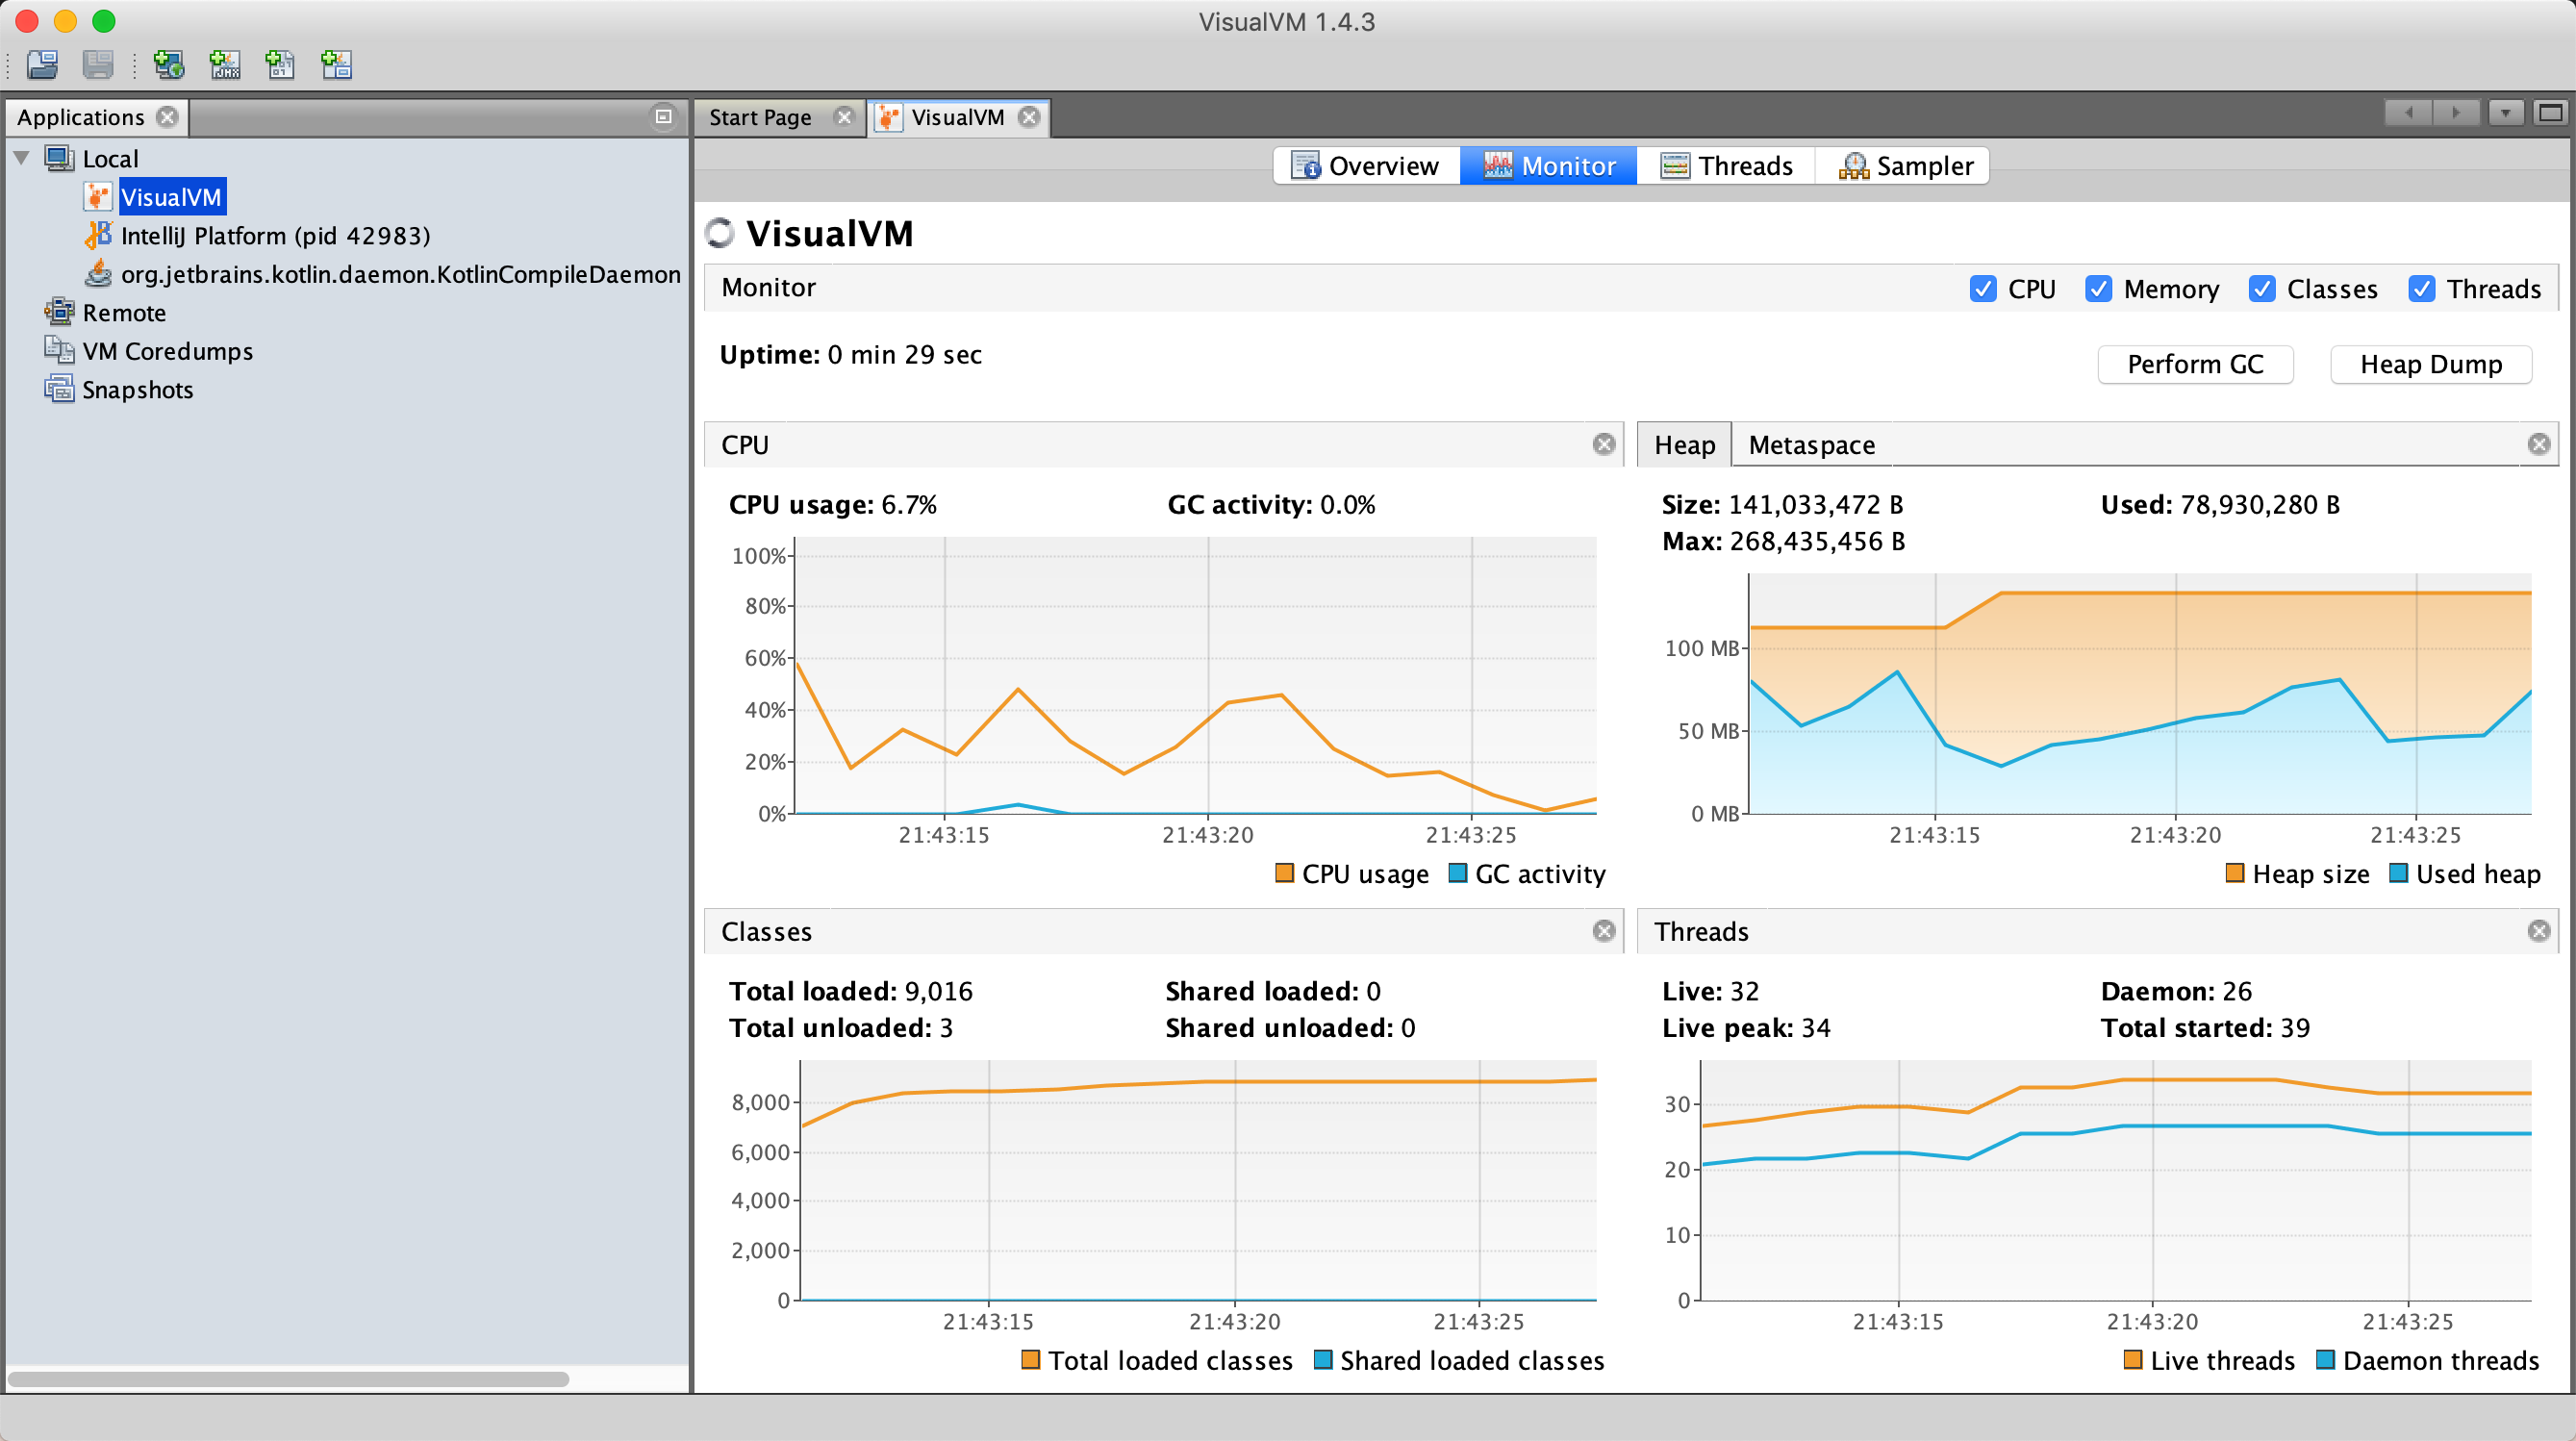The height and width of the screenshot is (1441, 2576).
Task: Open the Metaspace tab
Action: click(1811, 445)
